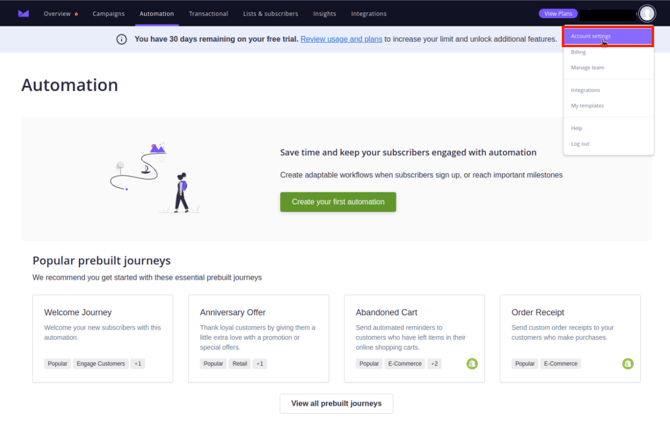This screenshot has width=670, height=434.
Task: Click Log out in account menu
Action: click(x=580, y=144)
